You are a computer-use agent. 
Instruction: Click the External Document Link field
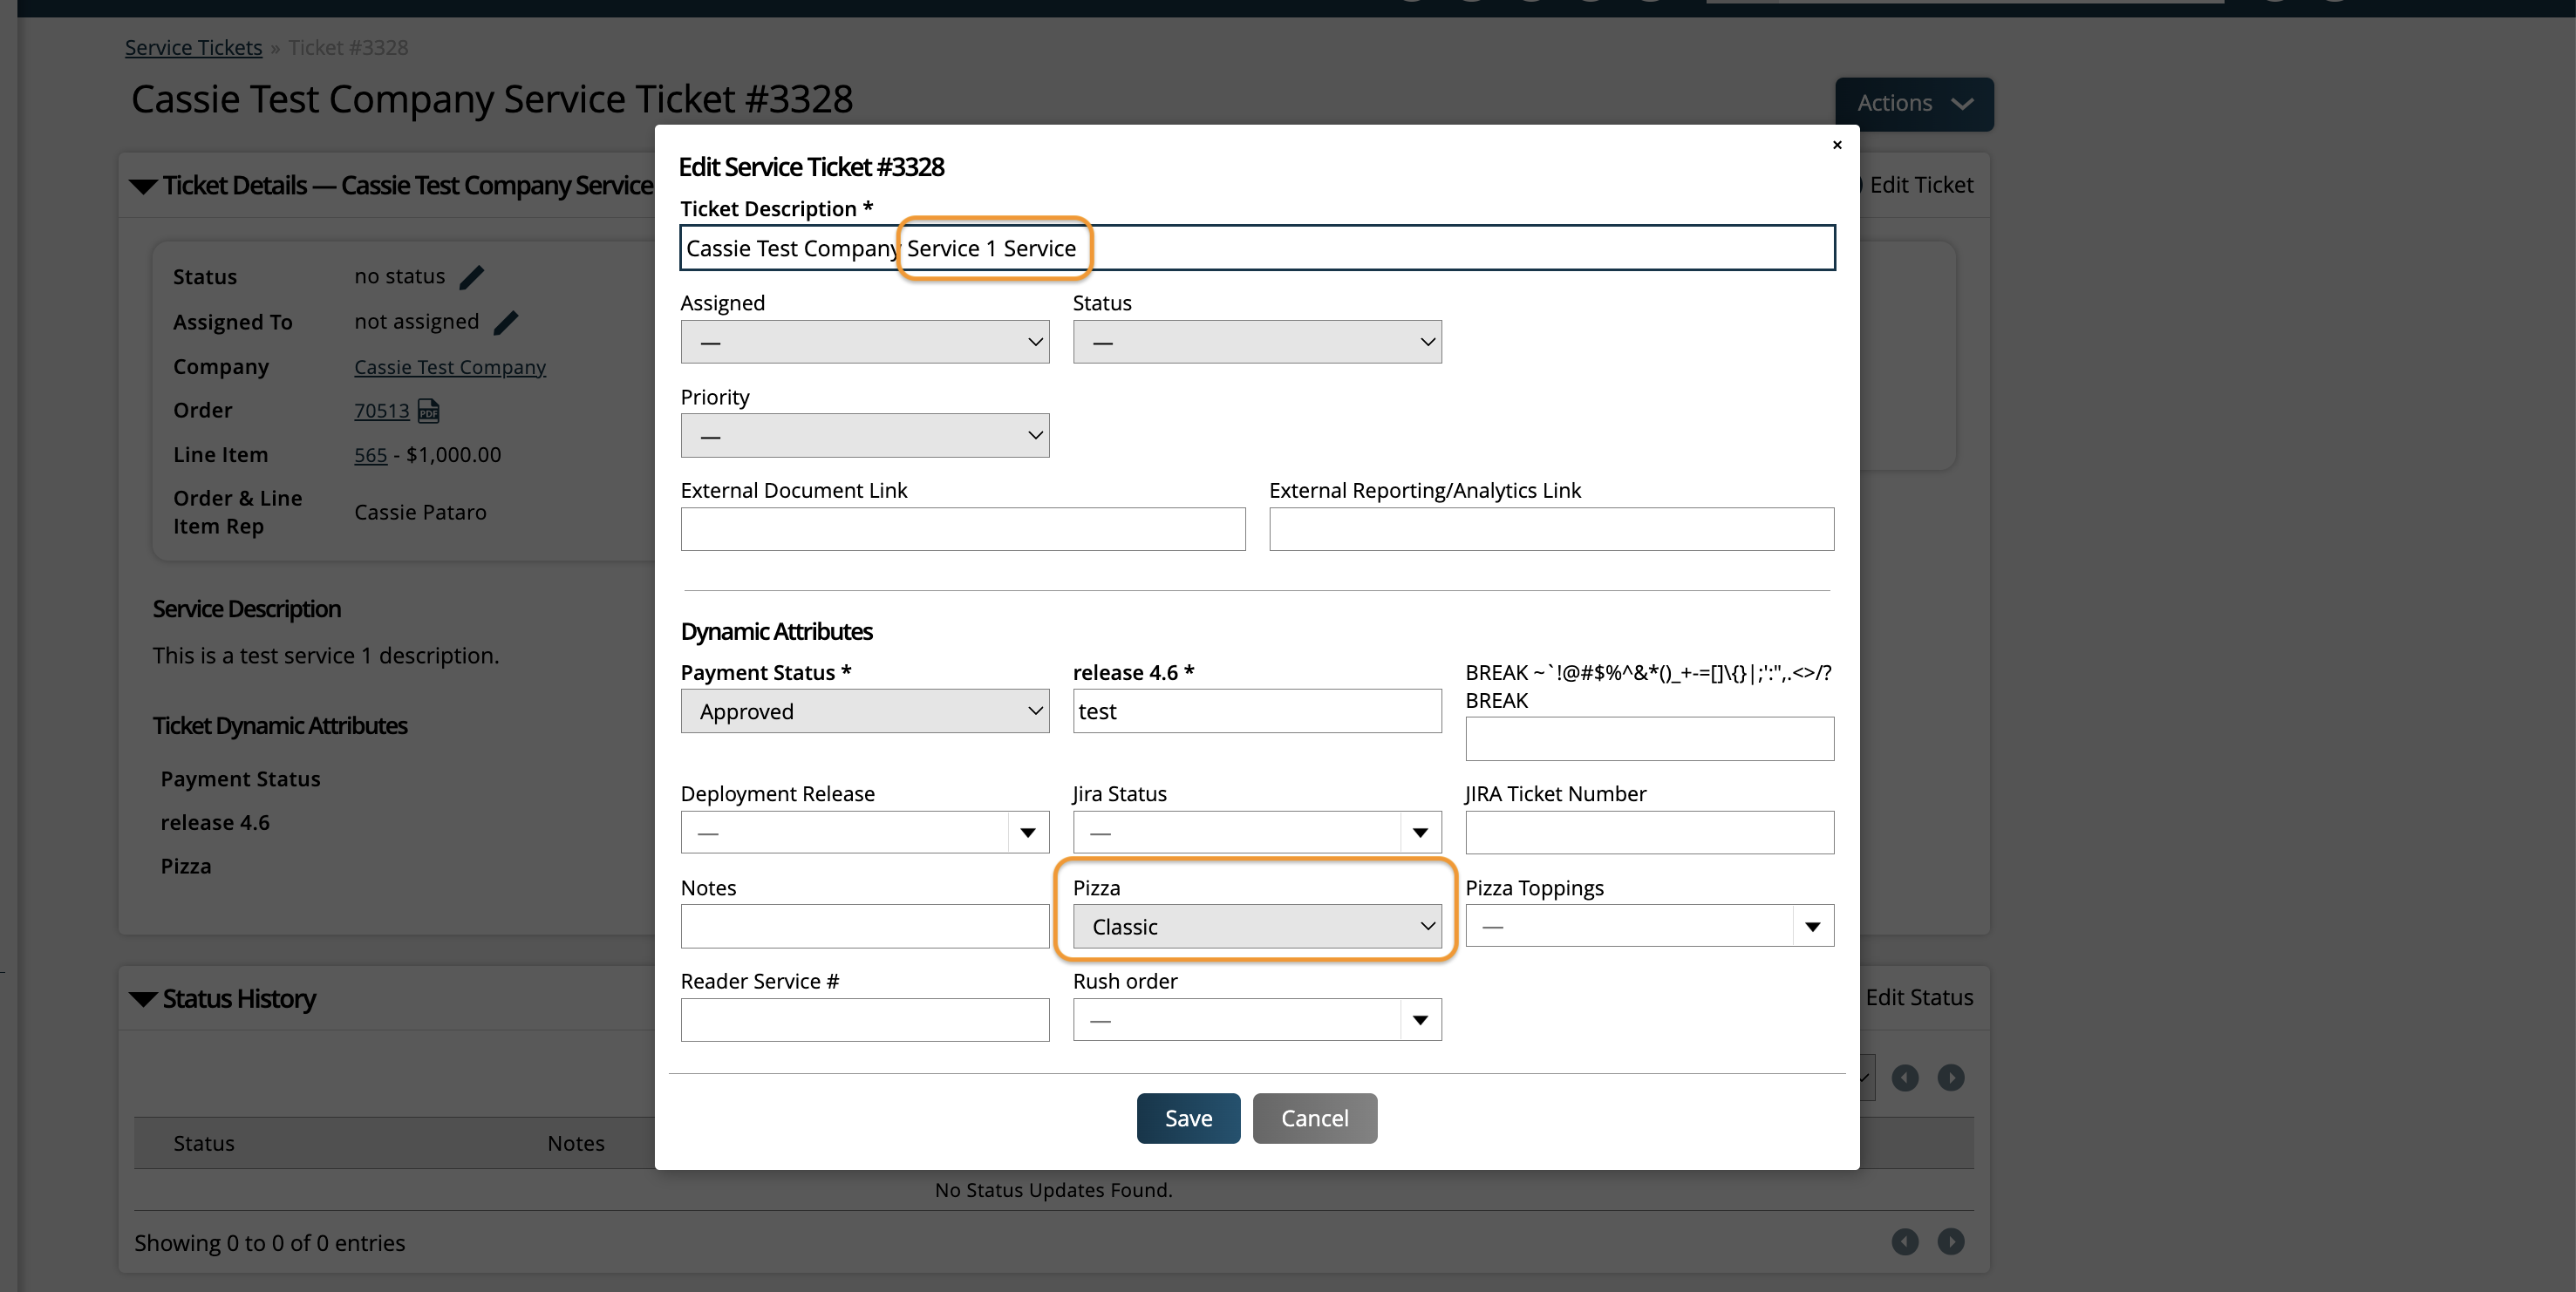click(962, 529)
